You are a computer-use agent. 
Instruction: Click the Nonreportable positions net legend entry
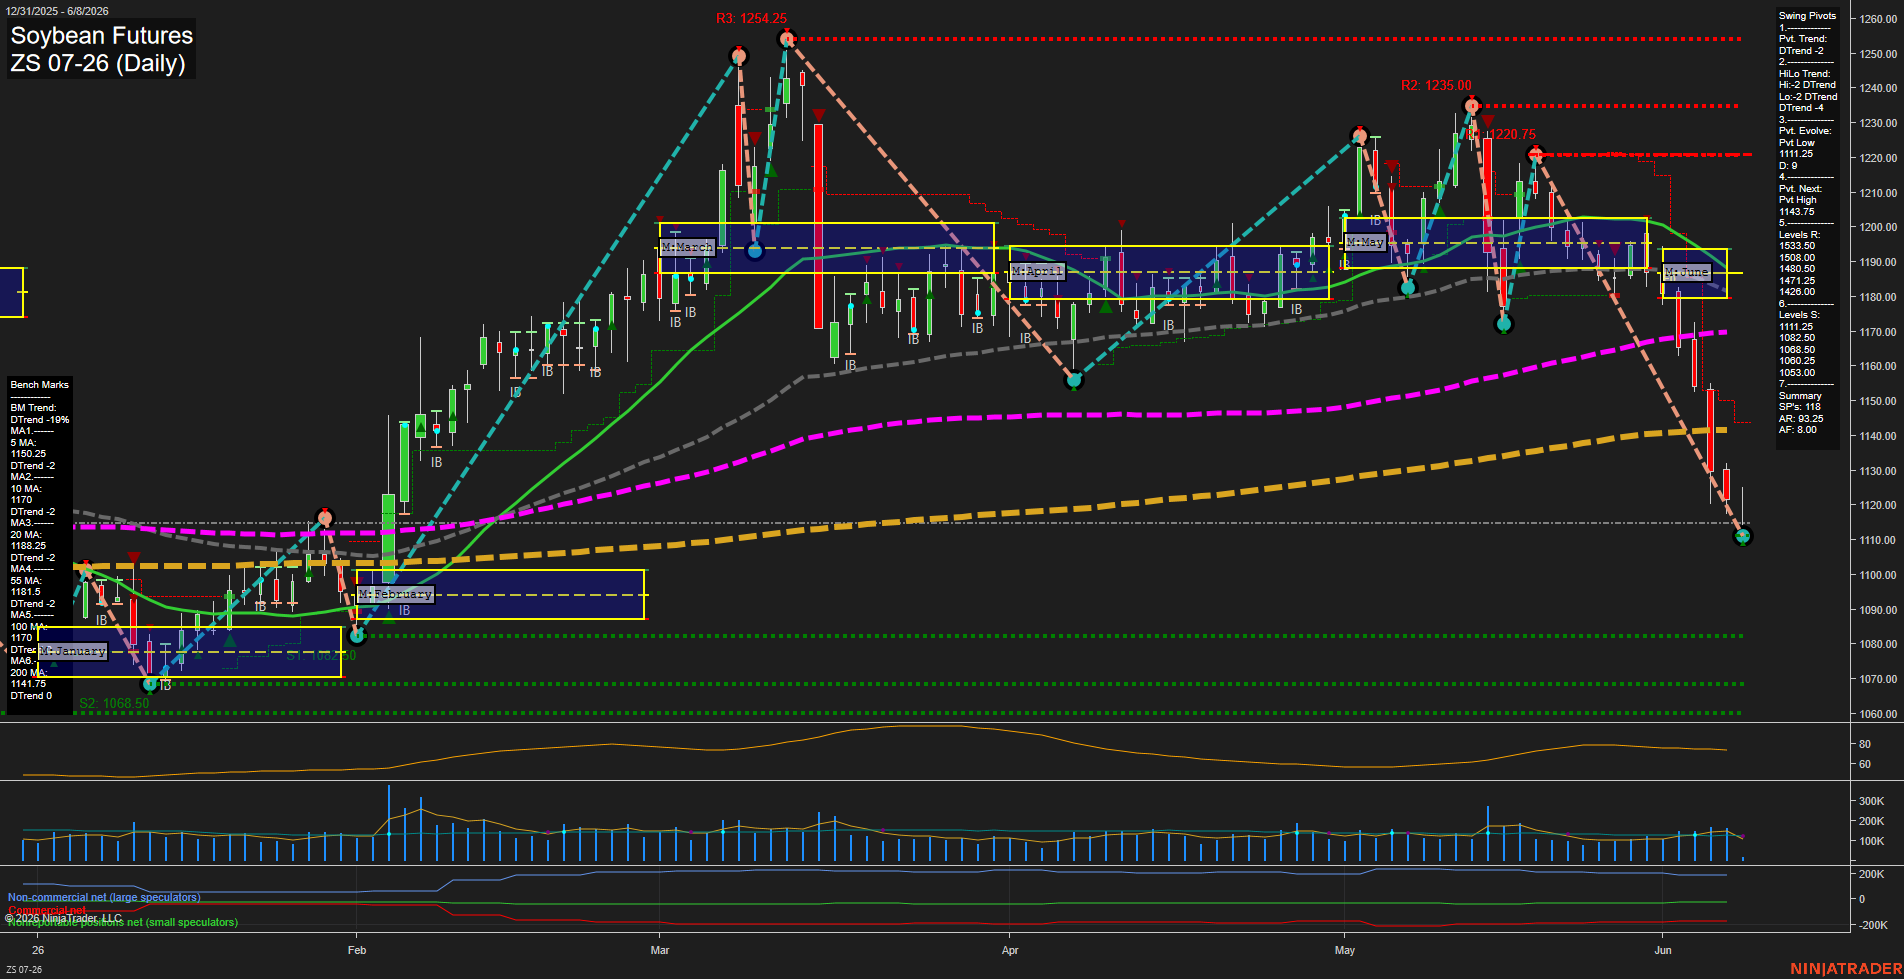click(x=123, y=922)
